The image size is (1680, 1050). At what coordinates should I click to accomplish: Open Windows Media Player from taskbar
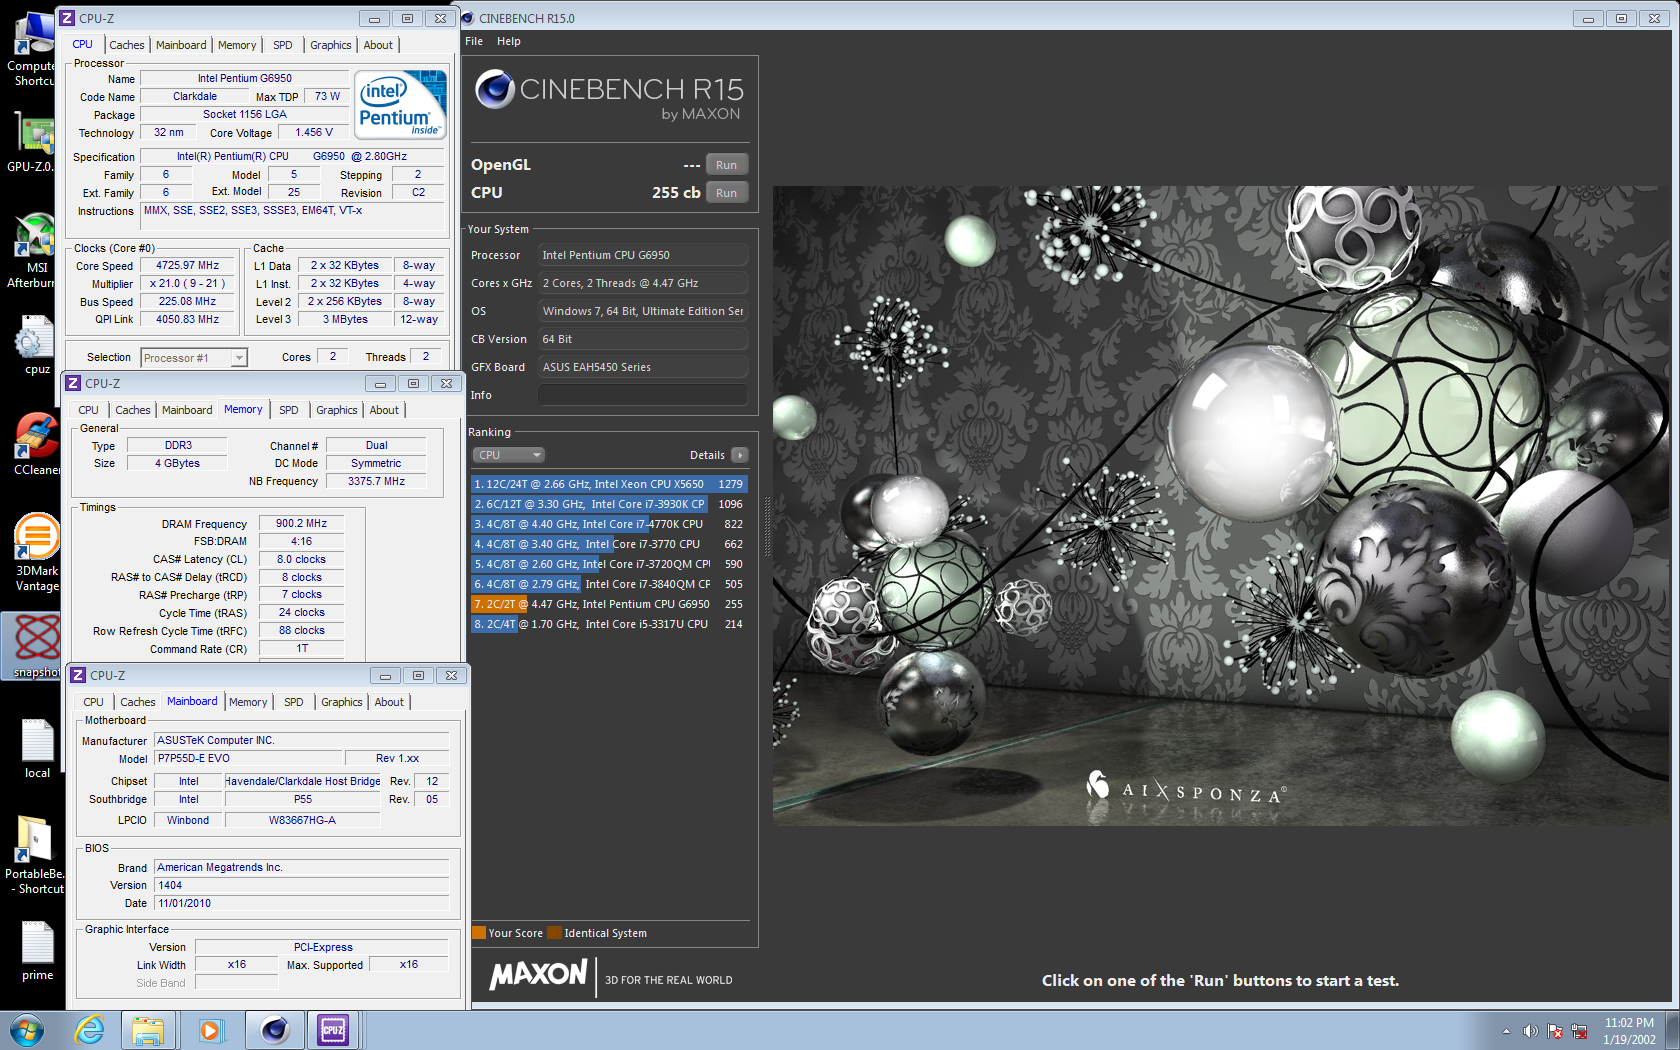(210, 1030)
